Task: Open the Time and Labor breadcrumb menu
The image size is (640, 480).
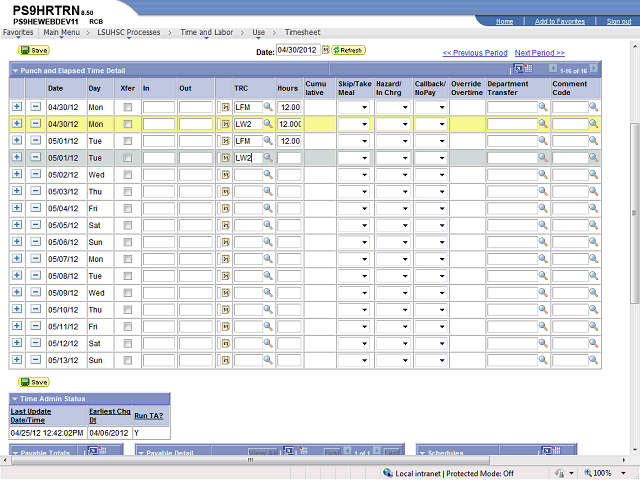Action: coord(206,33)
